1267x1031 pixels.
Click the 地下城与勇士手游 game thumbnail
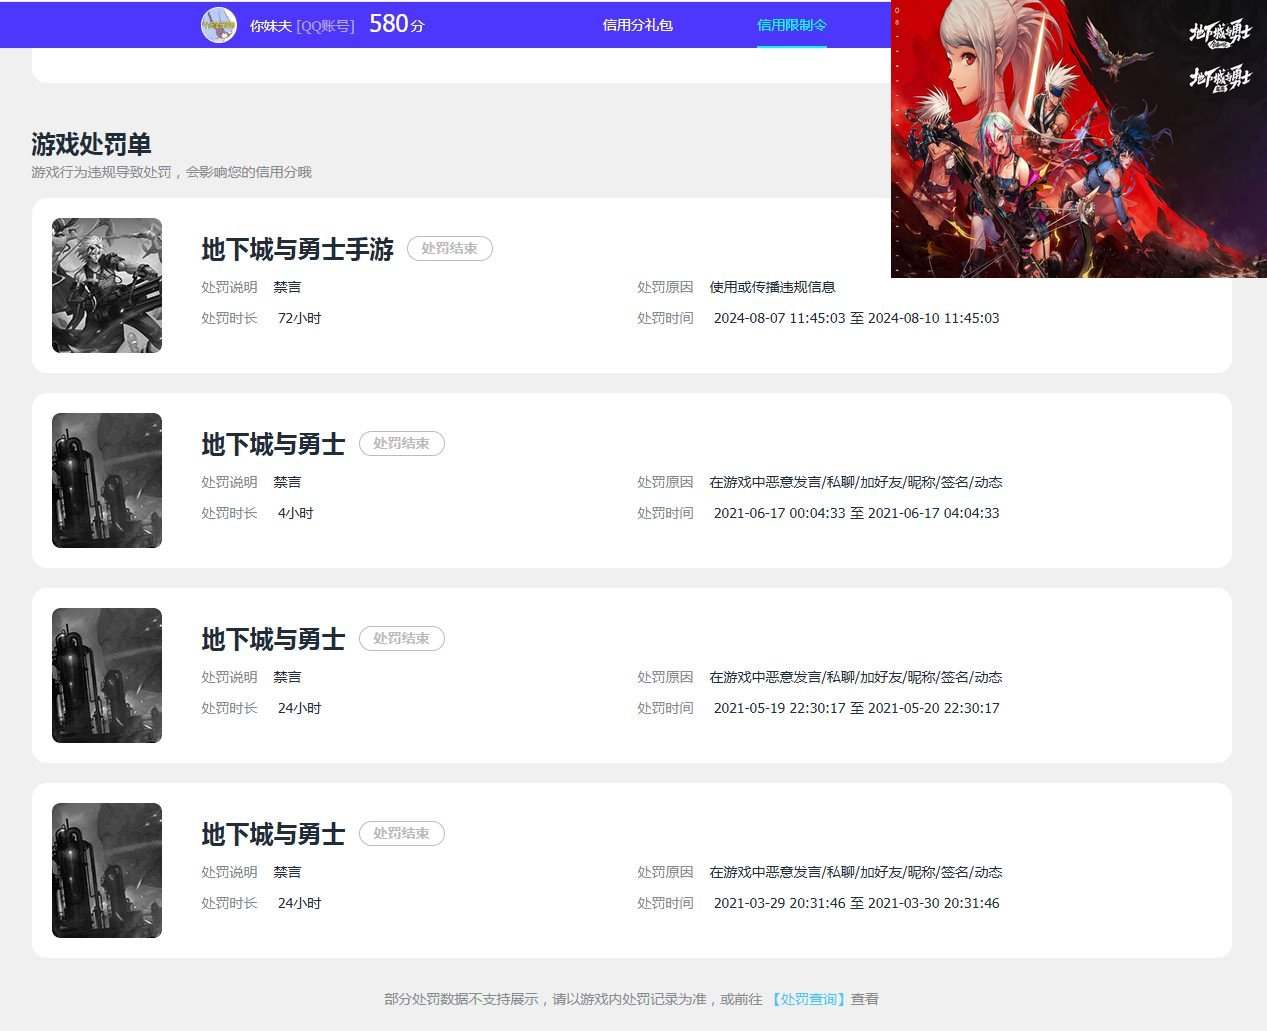tap(107, 285)
